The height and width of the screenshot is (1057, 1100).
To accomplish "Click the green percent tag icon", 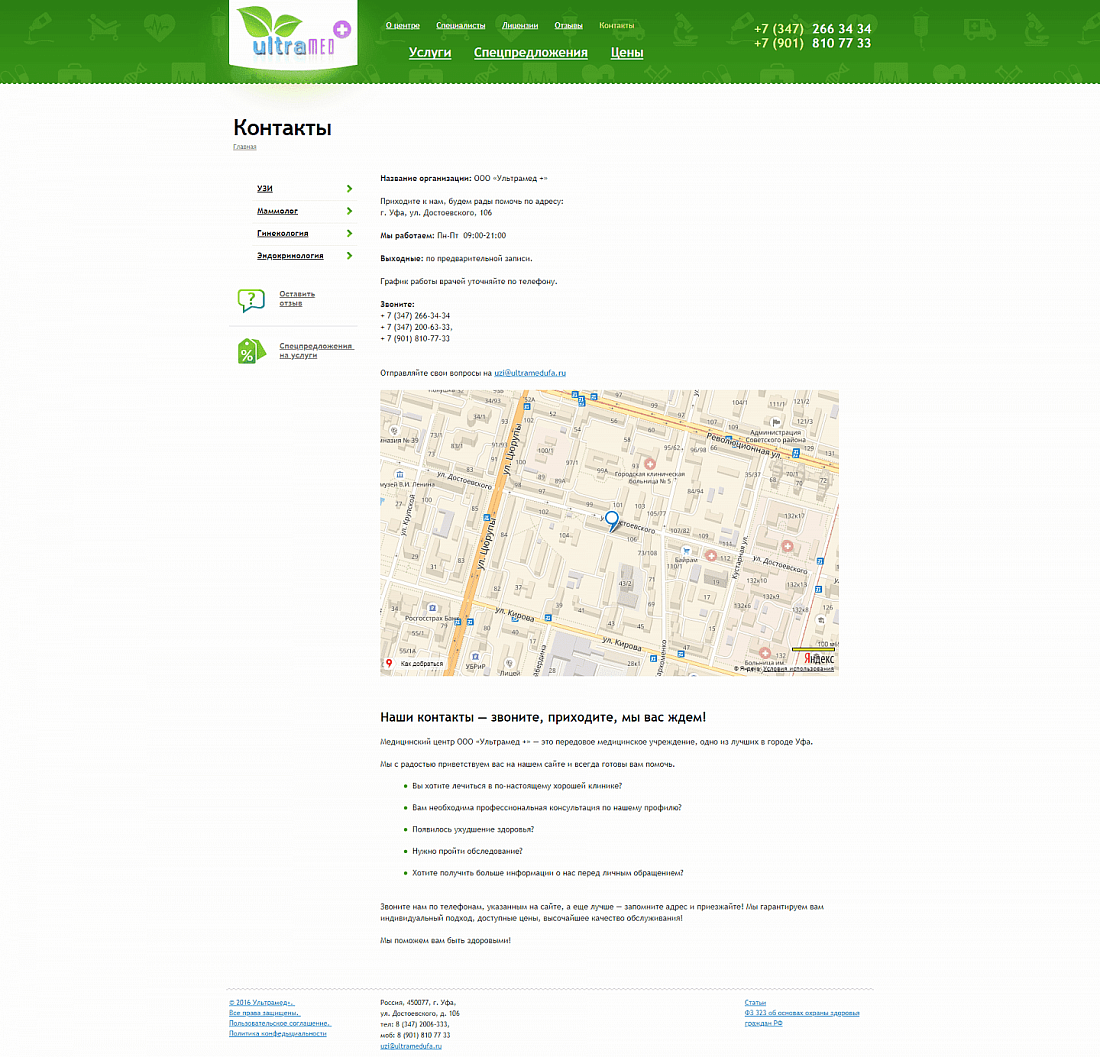I will point(251,351).
